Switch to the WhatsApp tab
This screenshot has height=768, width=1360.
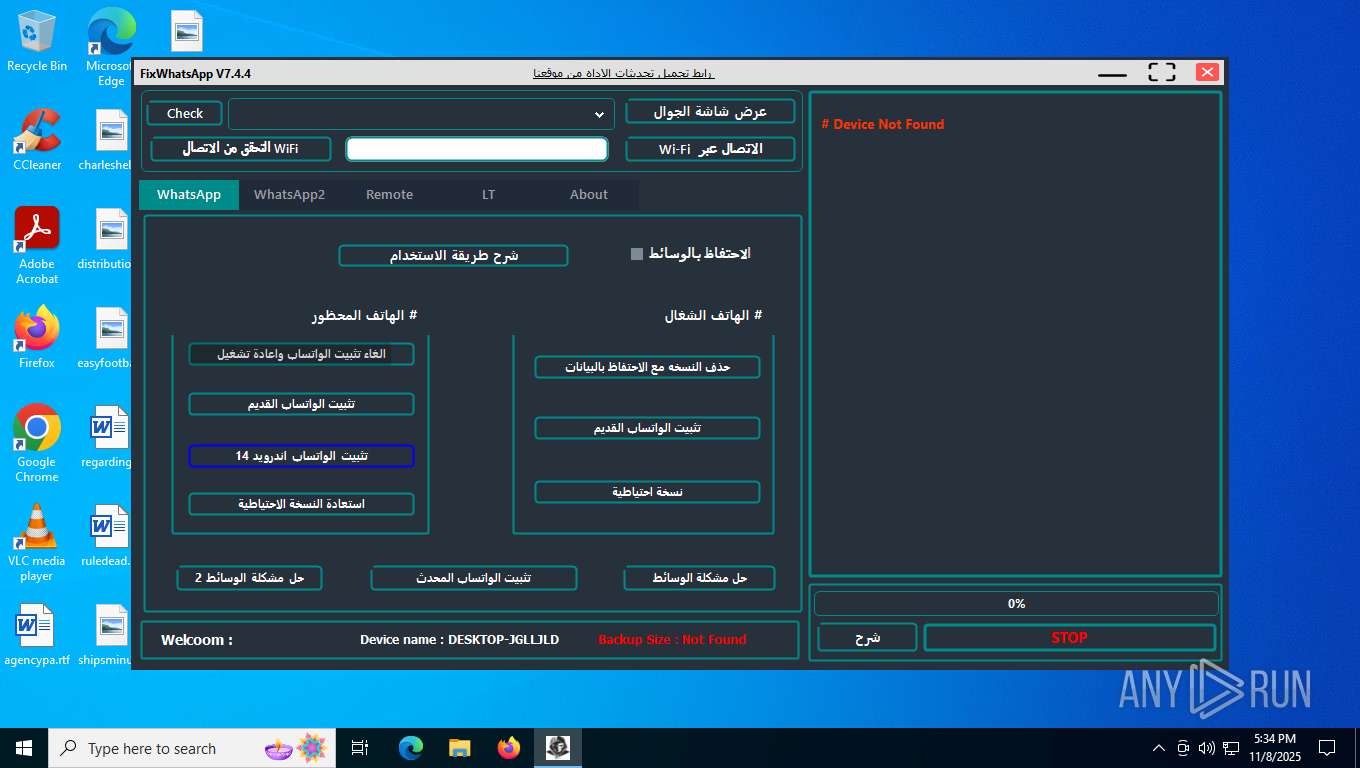click(x=189, y=194)
